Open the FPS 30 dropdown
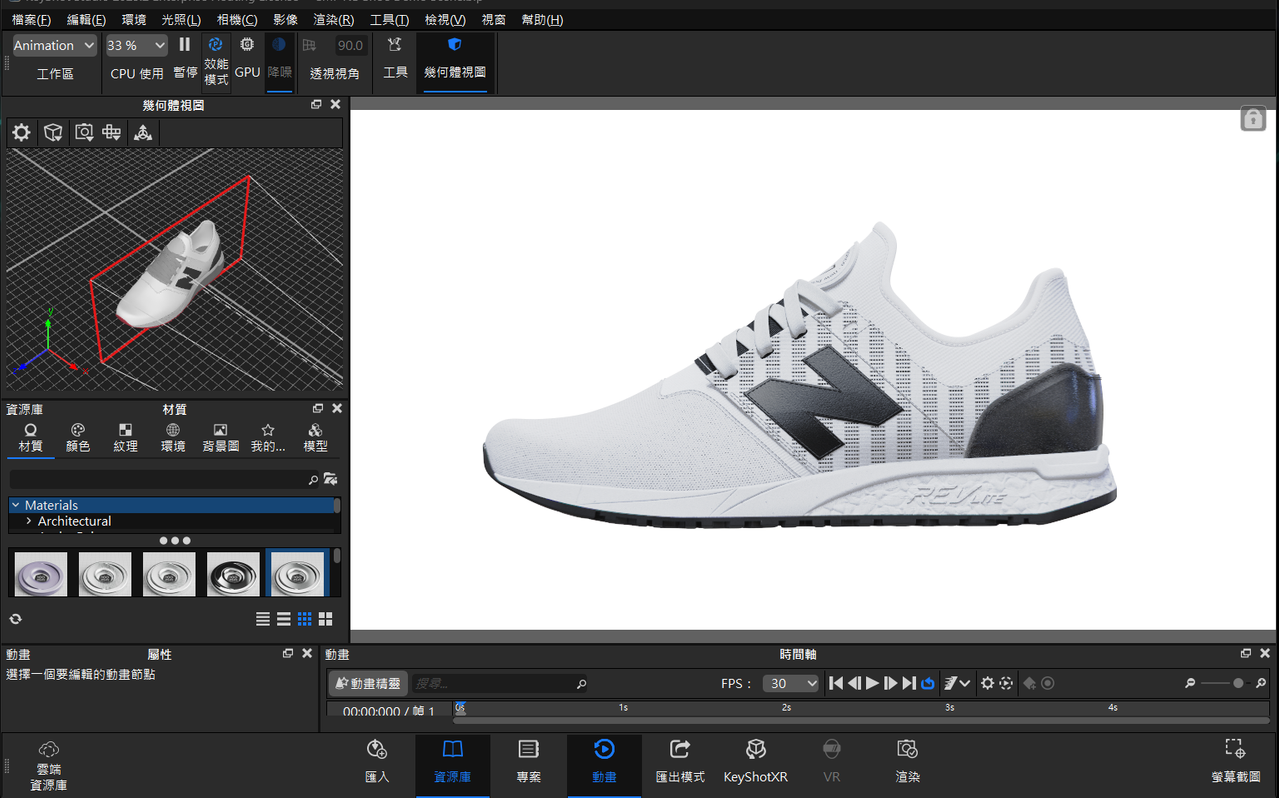Viewport: 1279px width, 798px height. [x=791, y=684]
